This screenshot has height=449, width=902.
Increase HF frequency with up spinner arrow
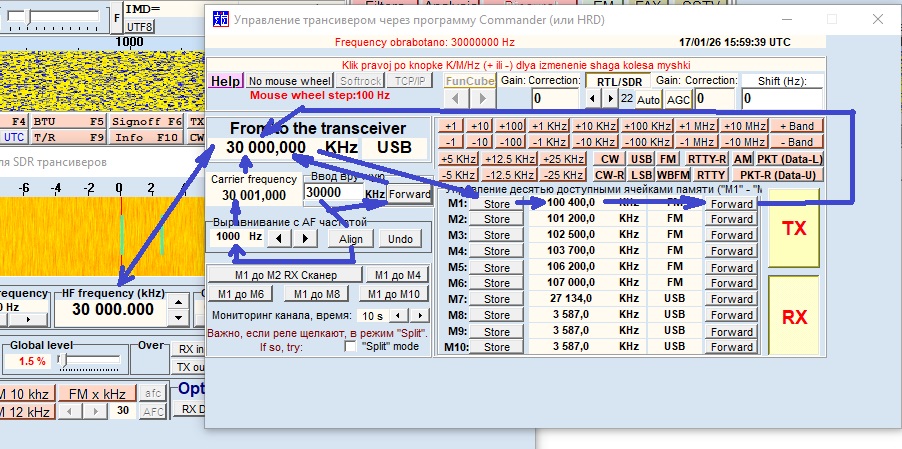click(180, 302)
